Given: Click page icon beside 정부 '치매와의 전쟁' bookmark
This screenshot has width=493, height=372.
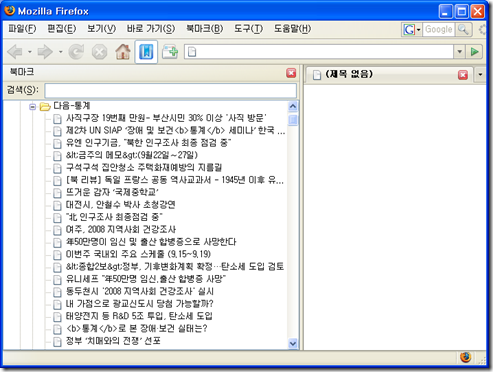Looking at the screenshot, I should pyautogui.click(x=57, y=342).
